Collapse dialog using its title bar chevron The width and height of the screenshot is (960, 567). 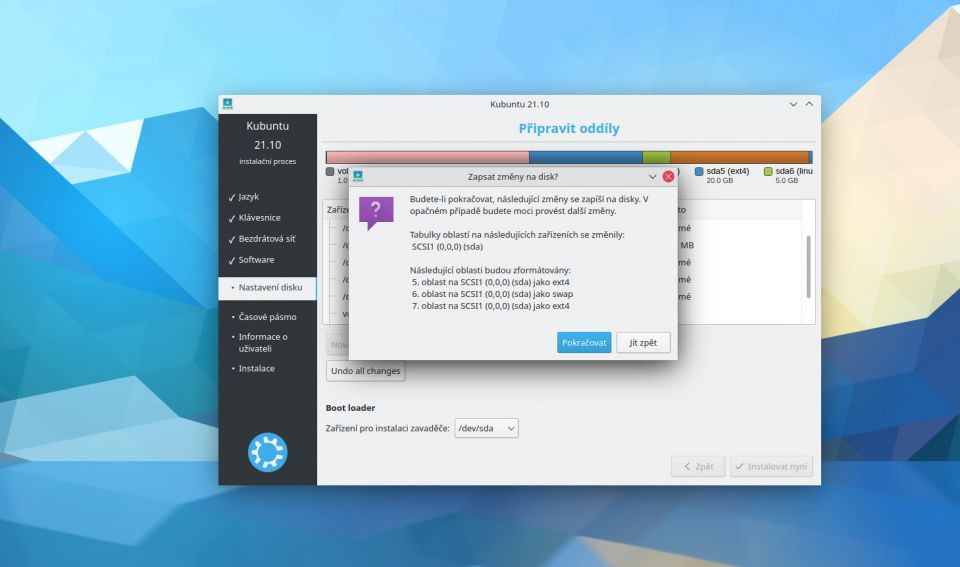(652, 176)
